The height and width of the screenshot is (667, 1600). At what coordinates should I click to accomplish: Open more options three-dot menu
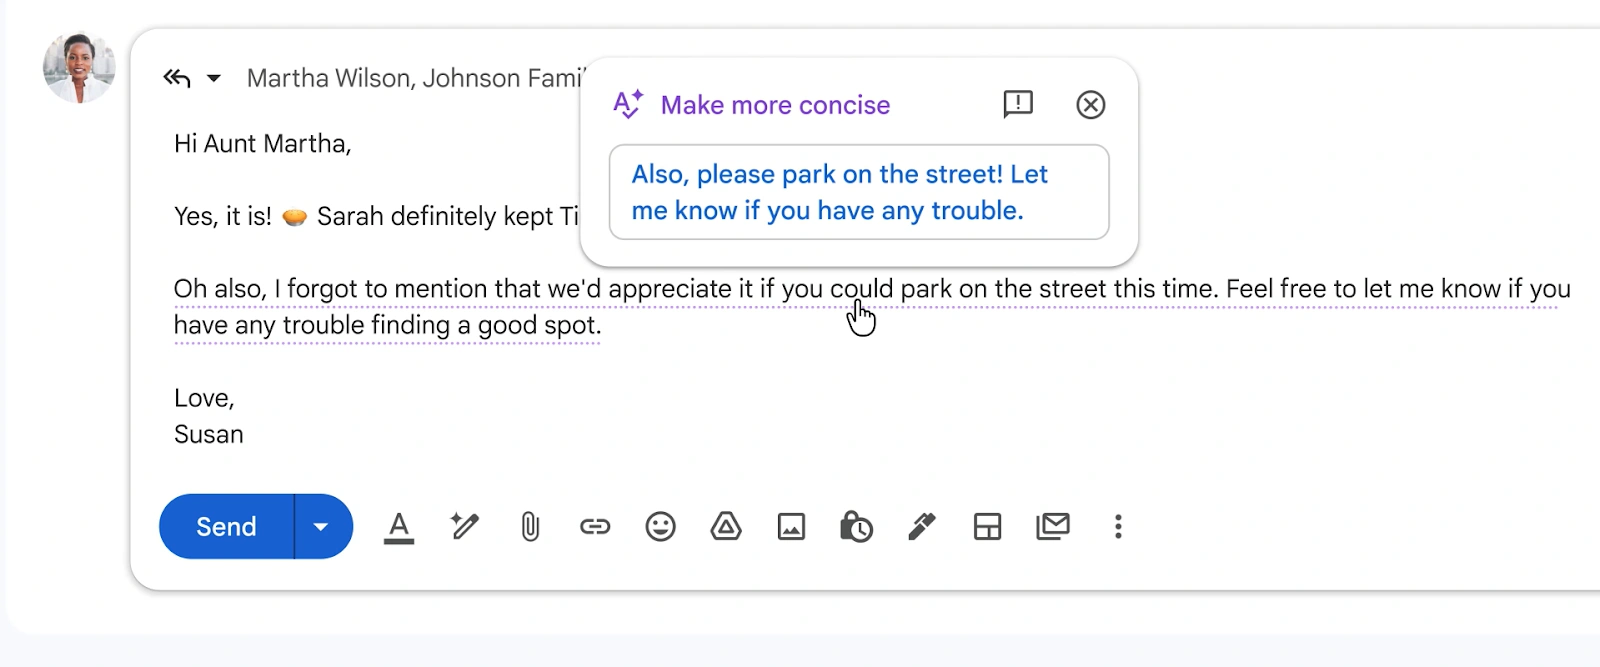pos(1118,527)
